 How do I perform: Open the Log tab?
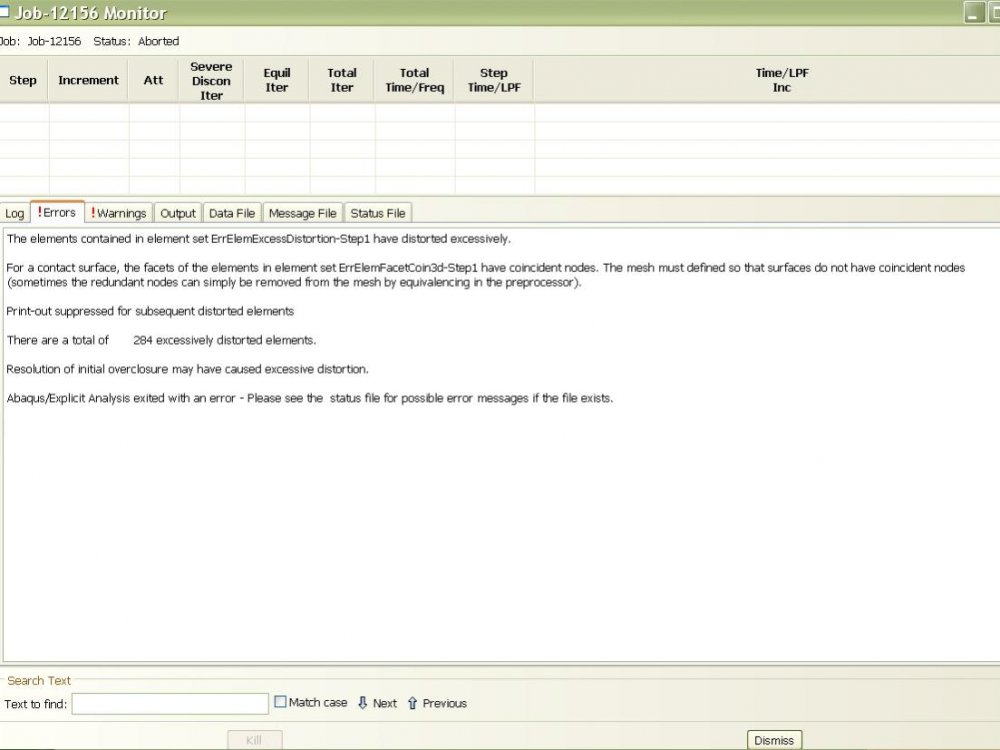[x=15, y=213]
